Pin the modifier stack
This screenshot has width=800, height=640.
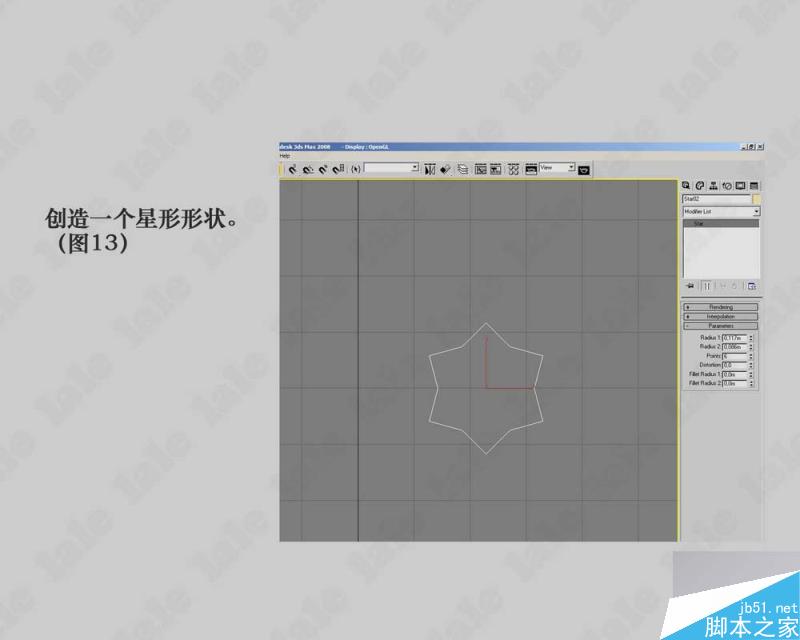(689, 283)
